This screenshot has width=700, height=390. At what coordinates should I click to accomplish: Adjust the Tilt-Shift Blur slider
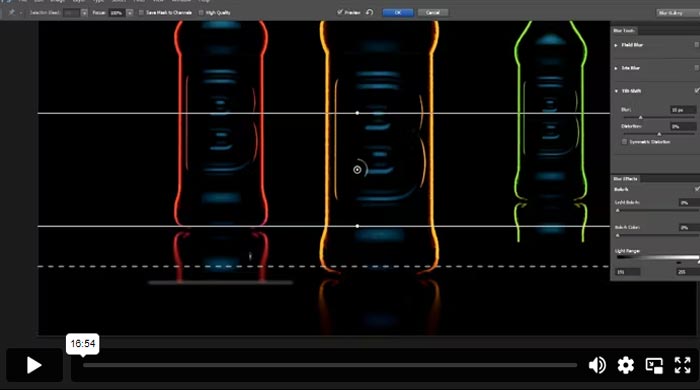[641, 117]
